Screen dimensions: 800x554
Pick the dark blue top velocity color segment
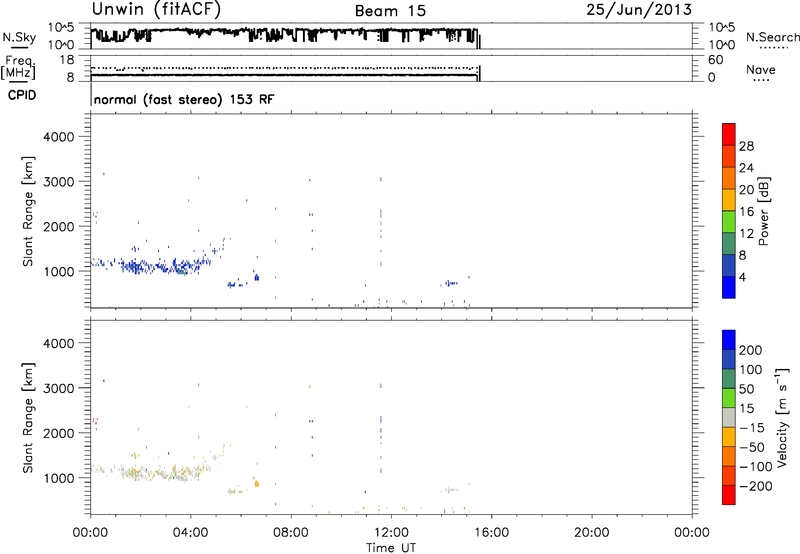point(729,340)
